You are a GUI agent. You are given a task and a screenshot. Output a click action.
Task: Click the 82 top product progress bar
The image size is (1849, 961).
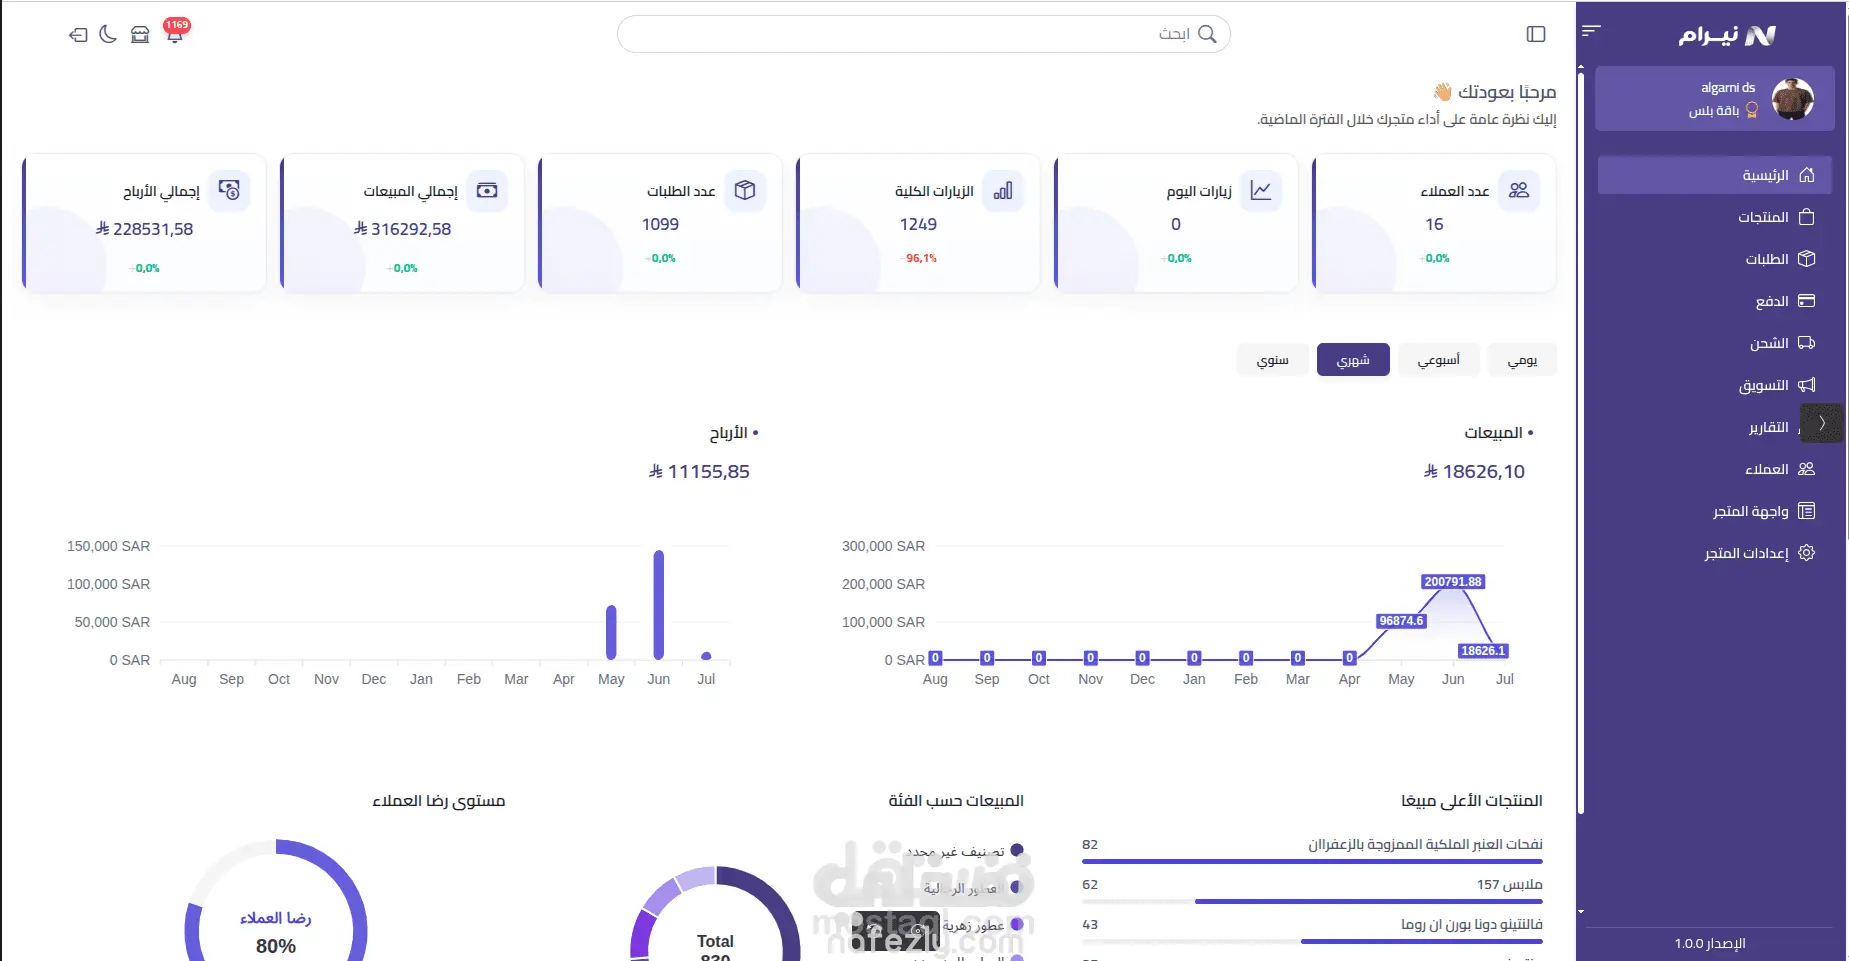point(1312,861)
